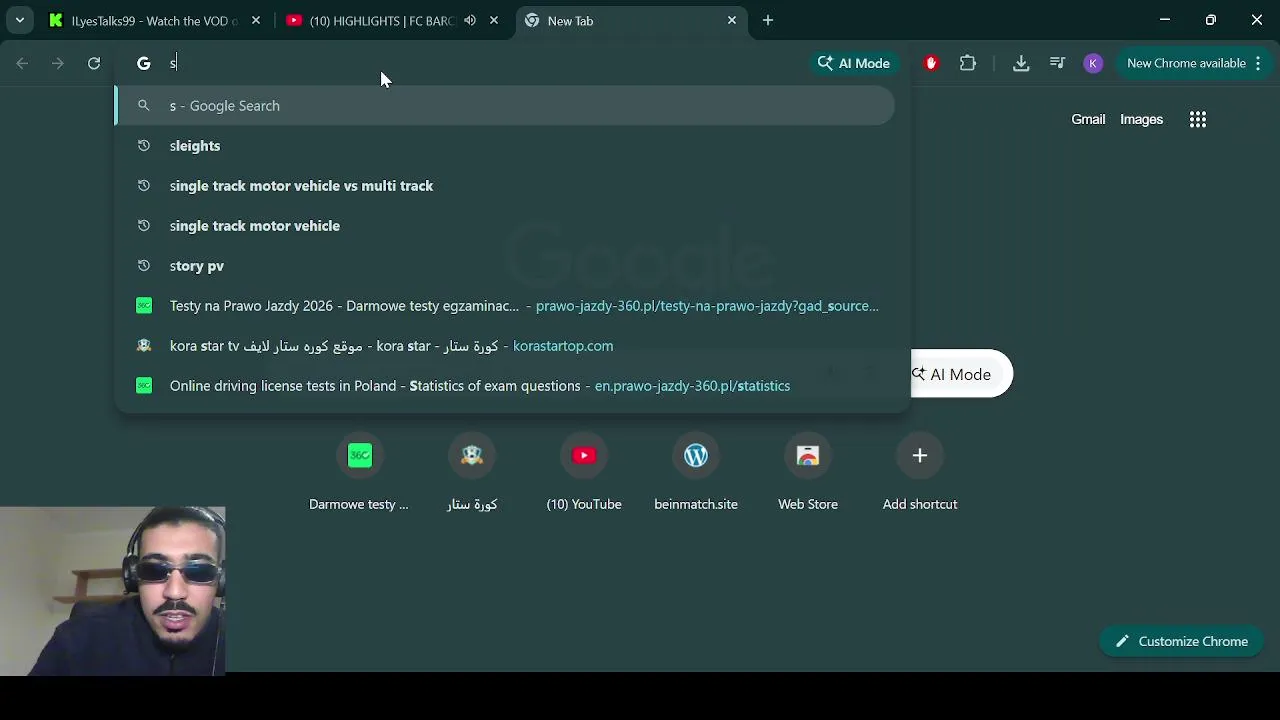This screenshot has height=720, width=1280.
Task: Open Images link
Action: 1141,119
